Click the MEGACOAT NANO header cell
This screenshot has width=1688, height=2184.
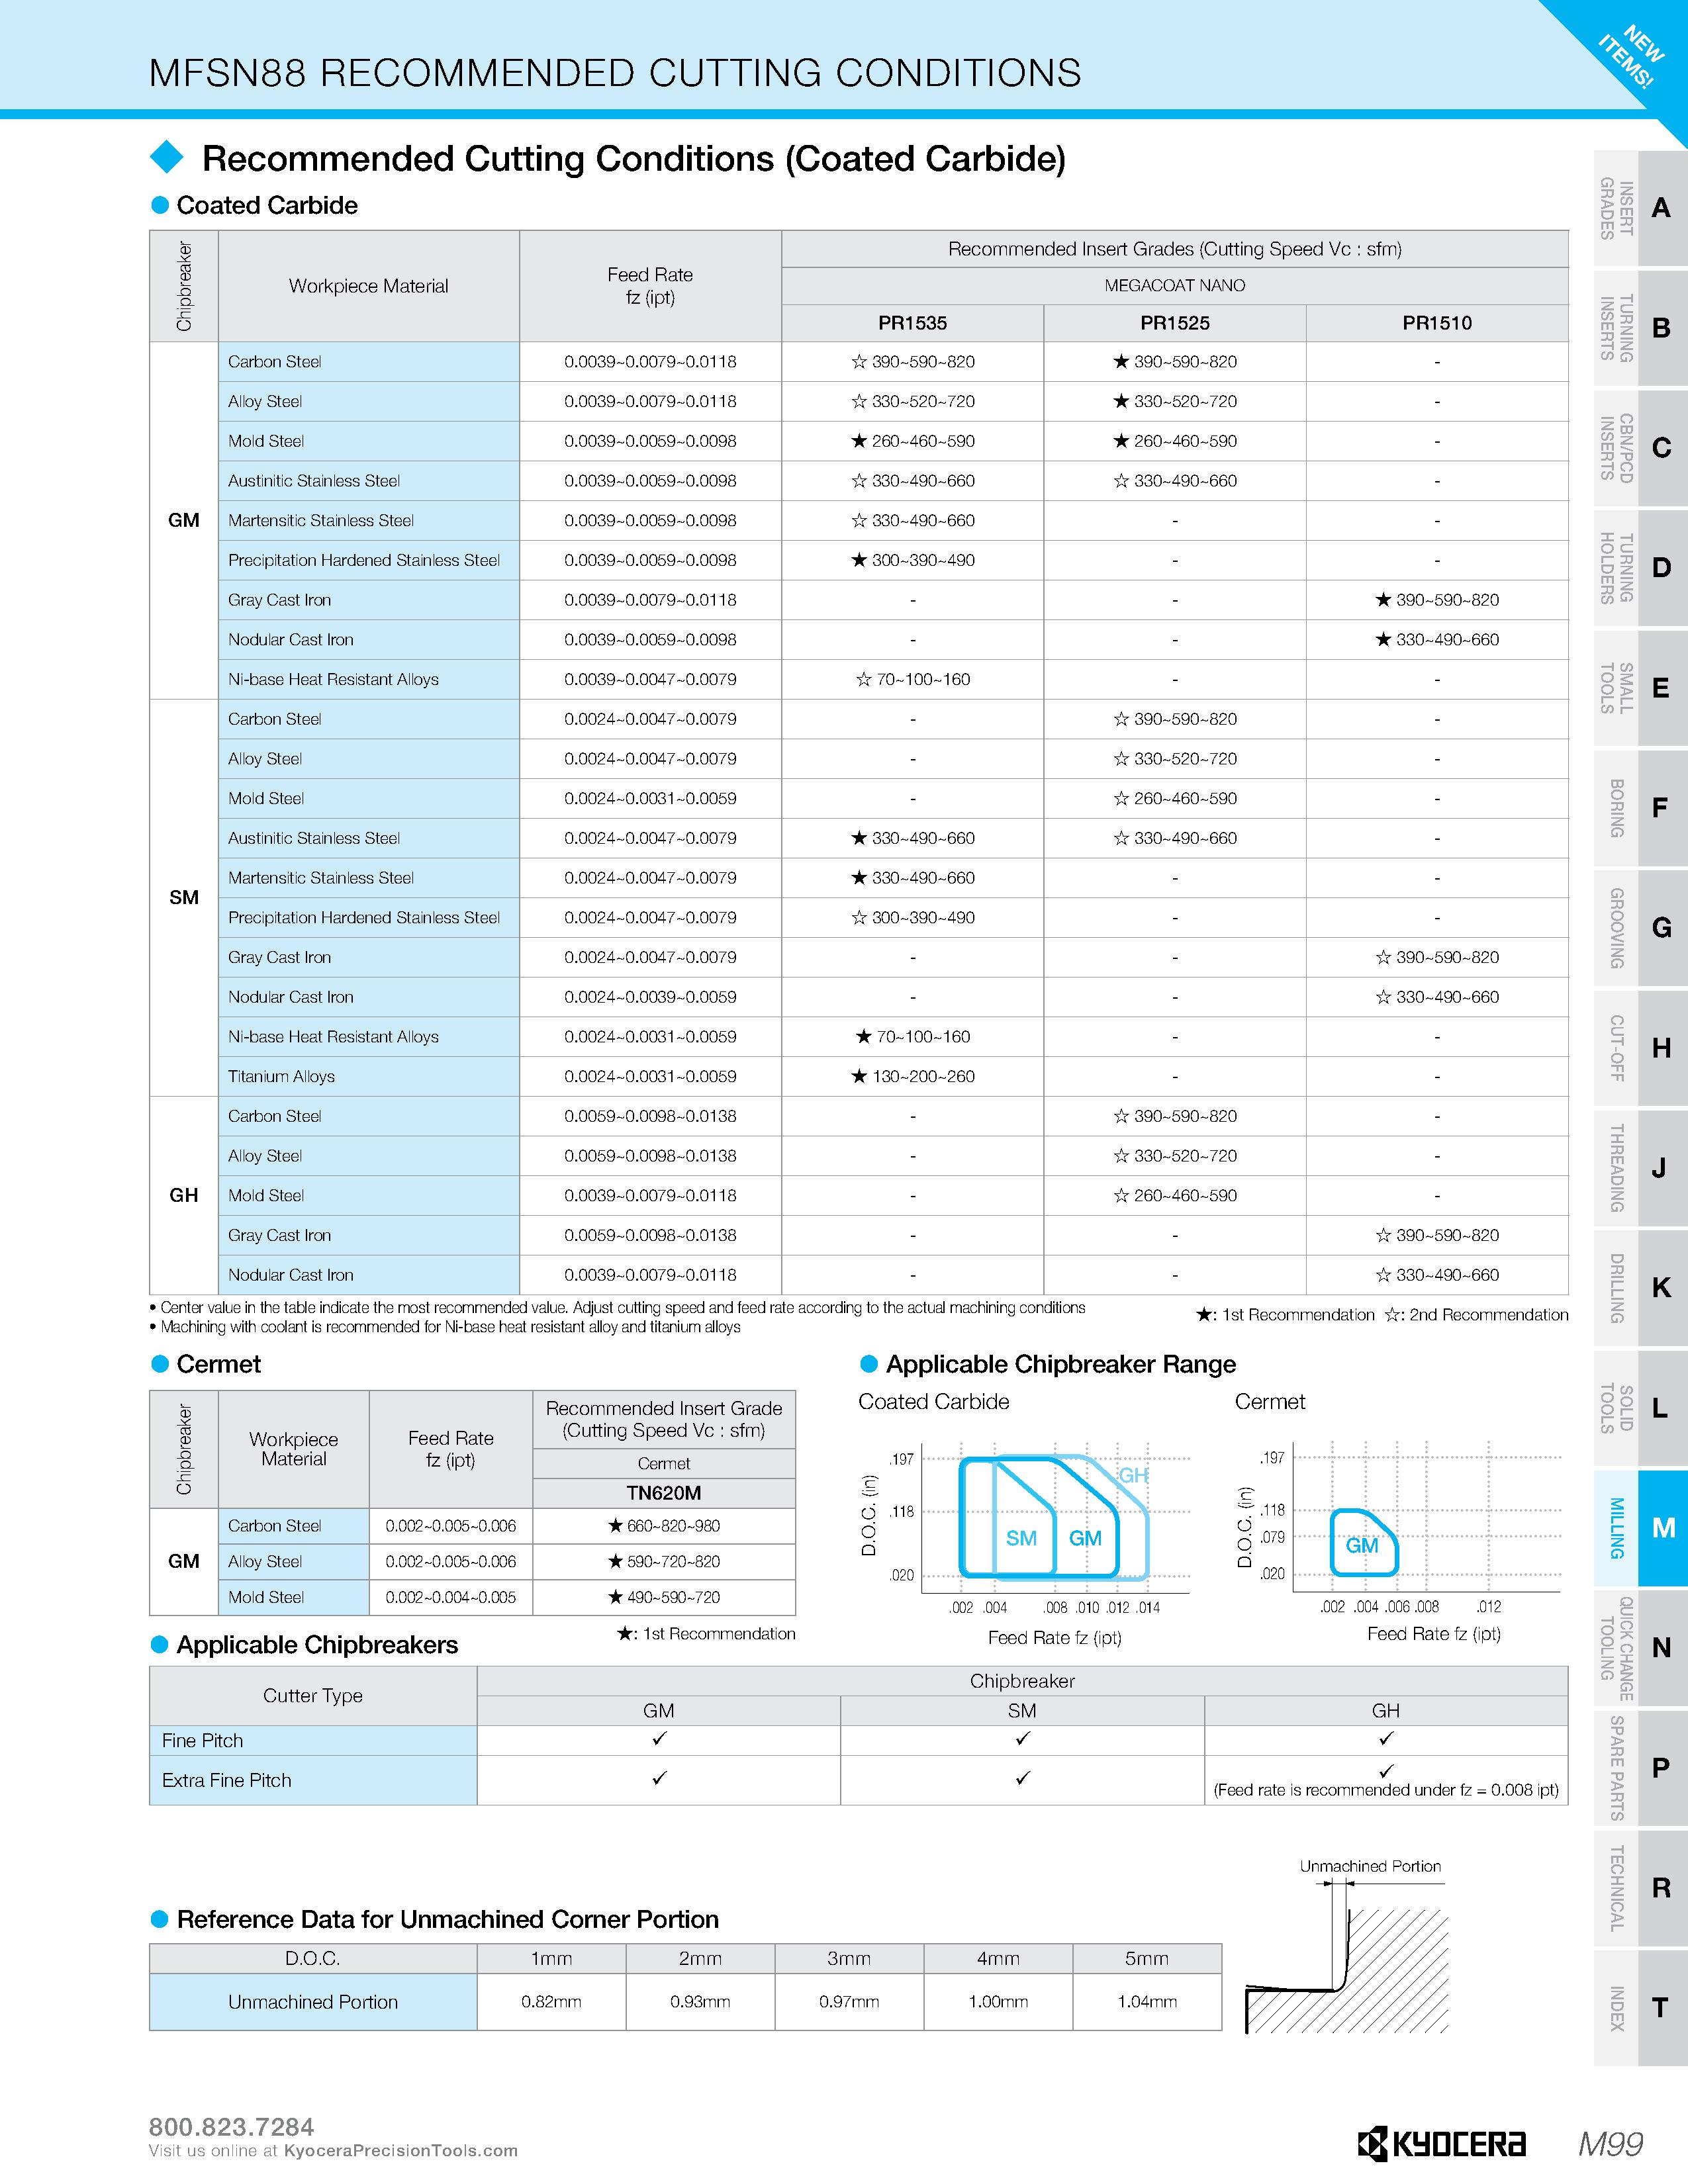click(1175, 286)
